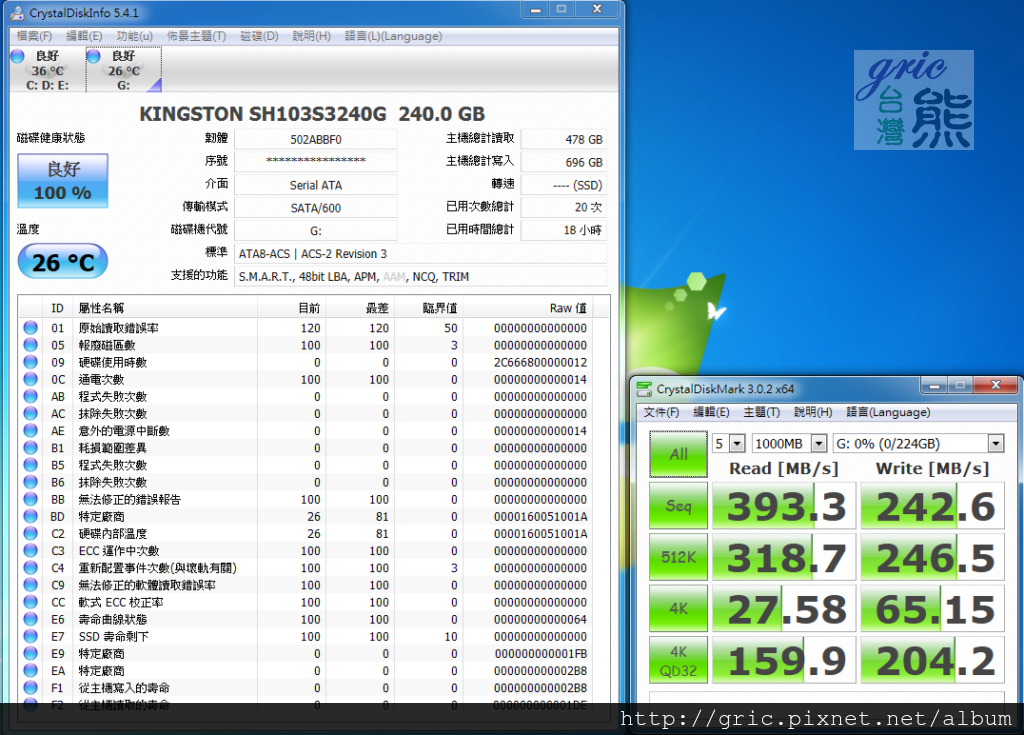Click the status icon for the B5 row

pyautogui.click(x=30, y=465)
